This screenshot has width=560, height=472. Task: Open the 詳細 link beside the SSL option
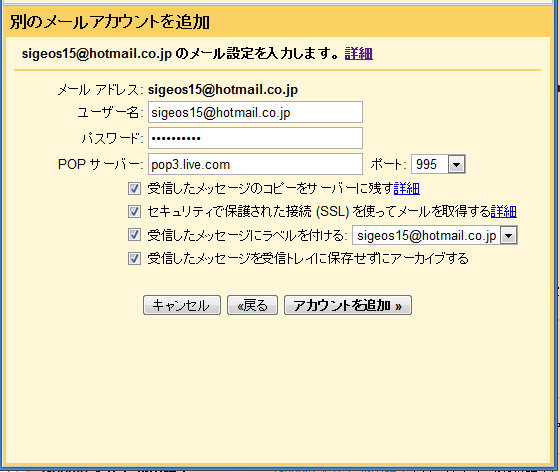[x=504, y=211]
